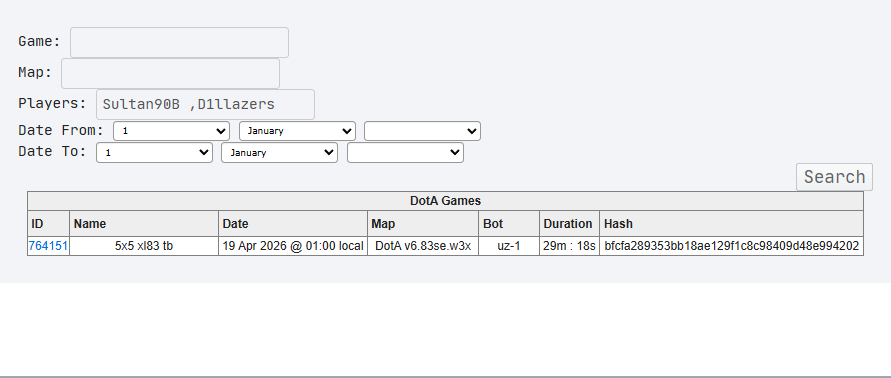Screen dimensions: 891x378
Task: Click the hash value bfcfa289353 cell
Action: click(731, 246)
